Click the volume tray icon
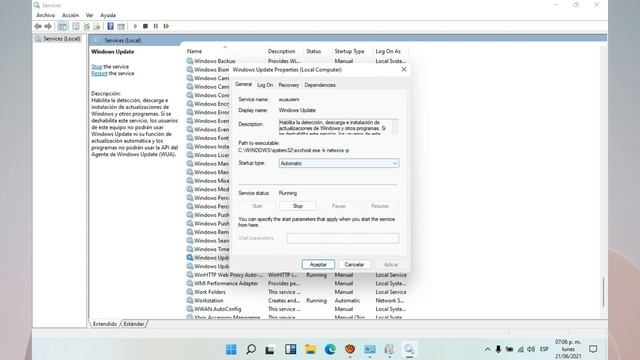 click(531, 349)
